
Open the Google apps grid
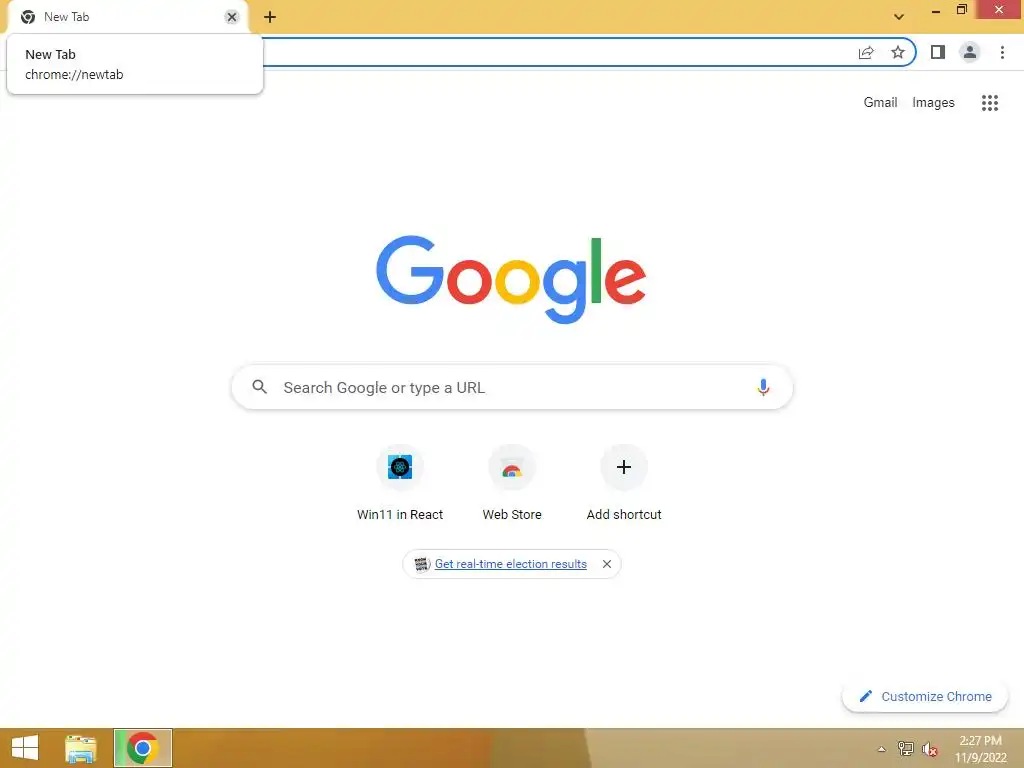click(990, 103)
